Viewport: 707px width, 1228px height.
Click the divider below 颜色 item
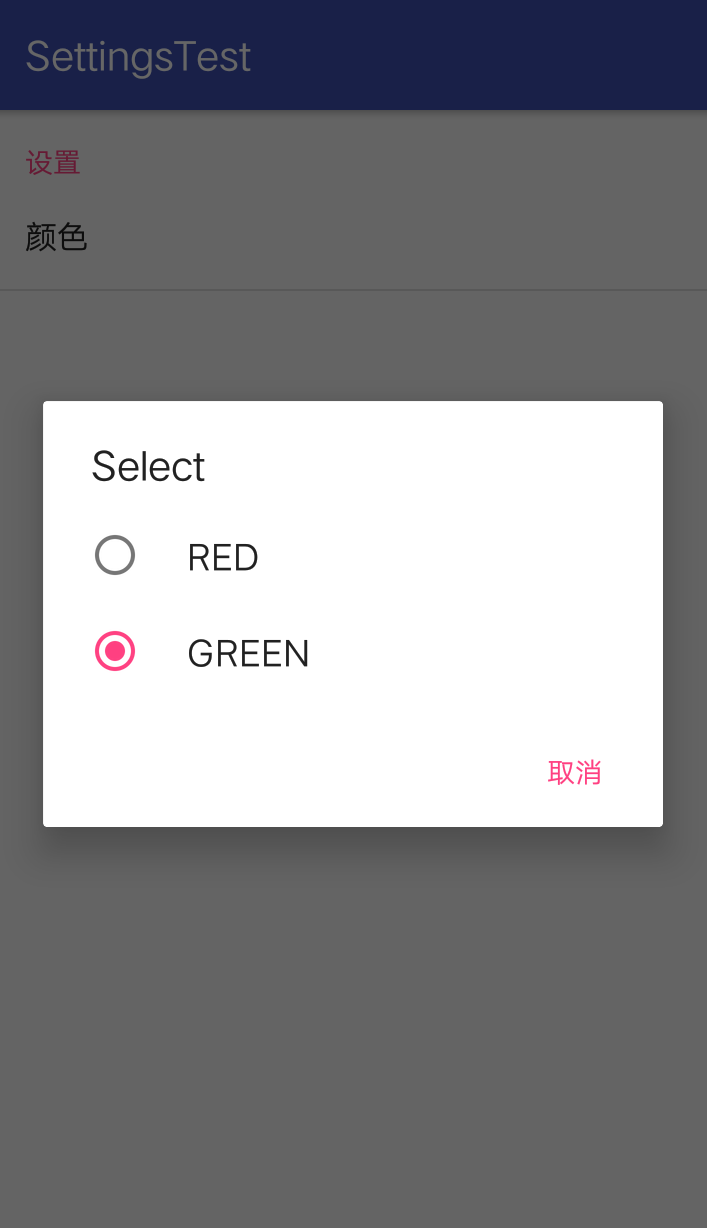click(353, 289)
